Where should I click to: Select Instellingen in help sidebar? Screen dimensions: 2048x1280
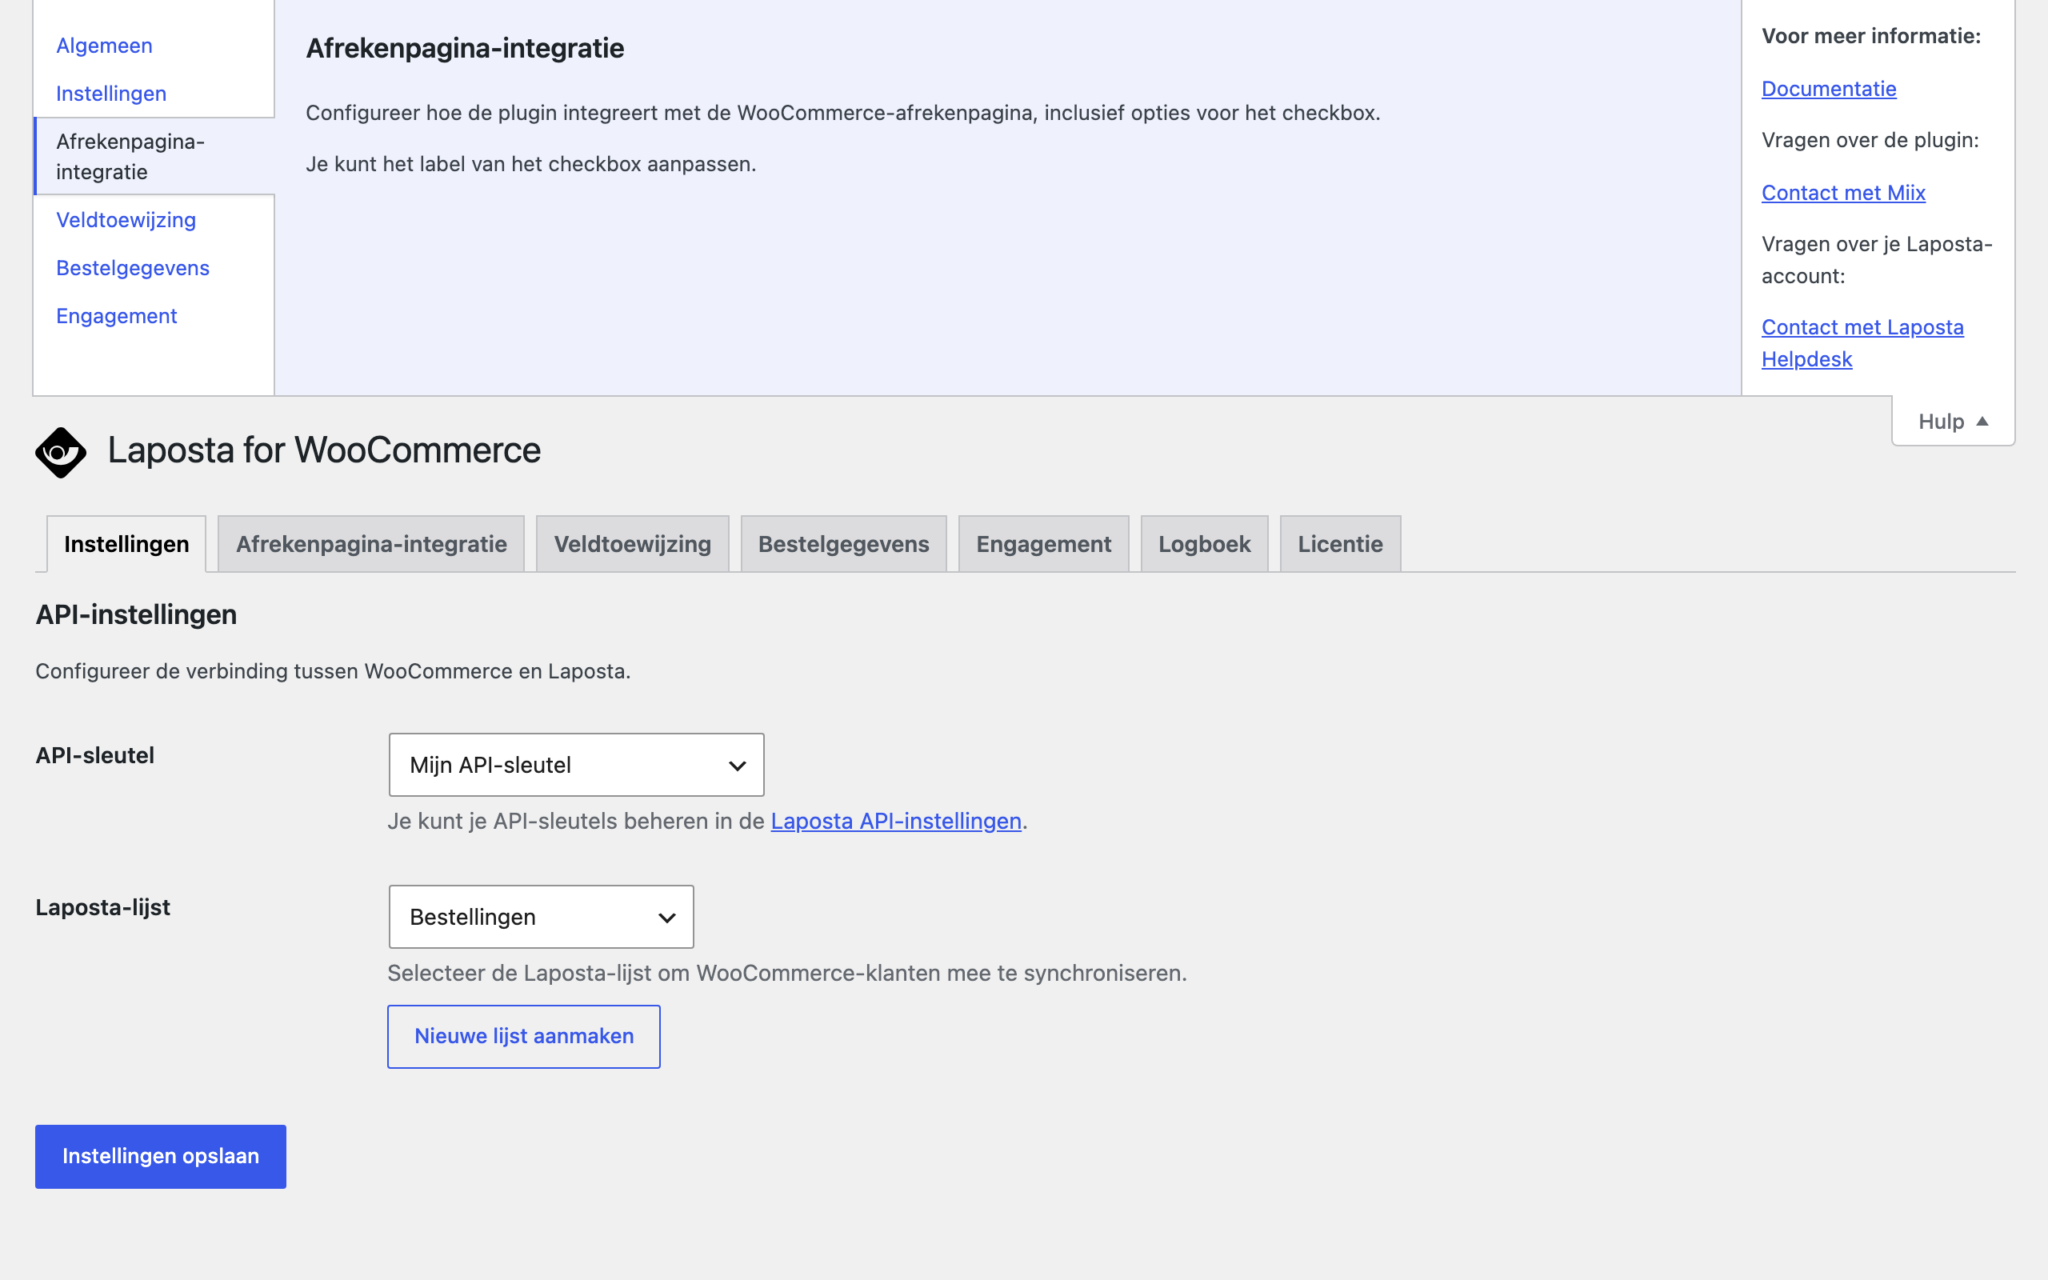tap(111, 94)
